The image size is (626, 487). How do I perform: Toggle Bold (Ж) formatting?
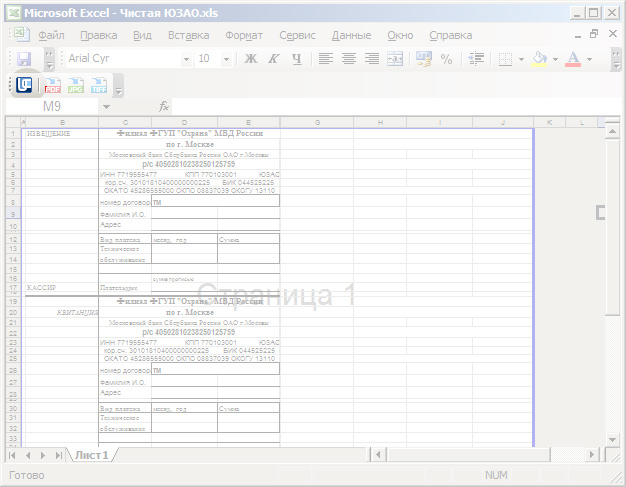point(251,59)
